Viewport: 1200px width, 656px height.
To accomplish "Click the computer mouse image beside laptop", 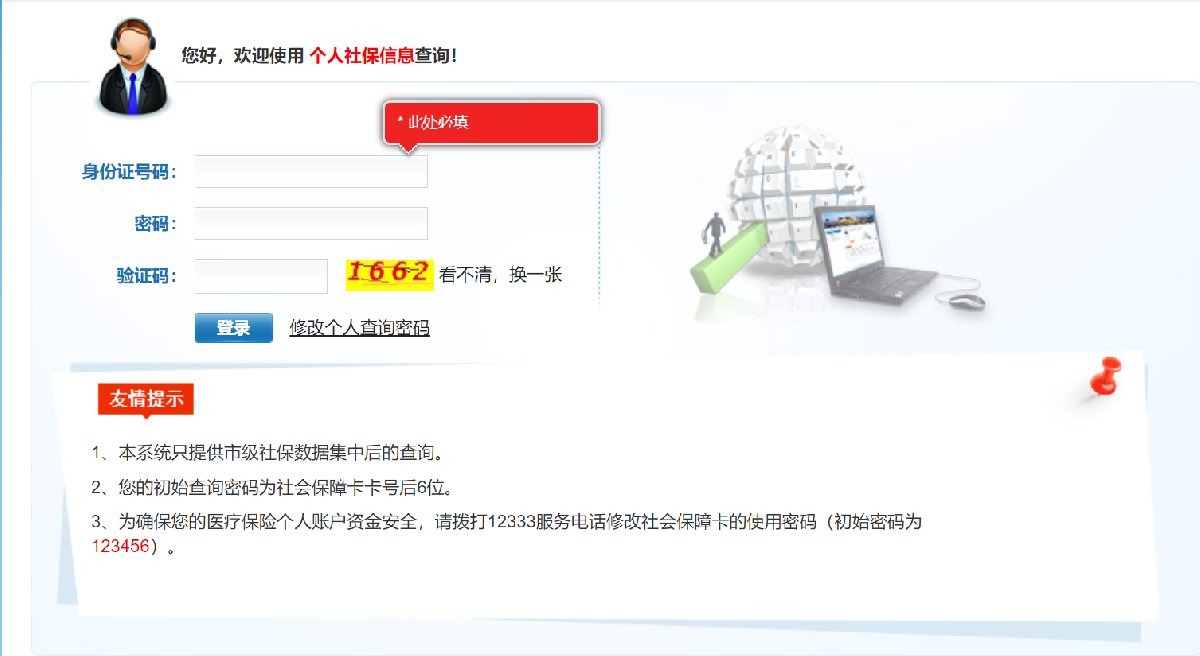I will point(966,300).
